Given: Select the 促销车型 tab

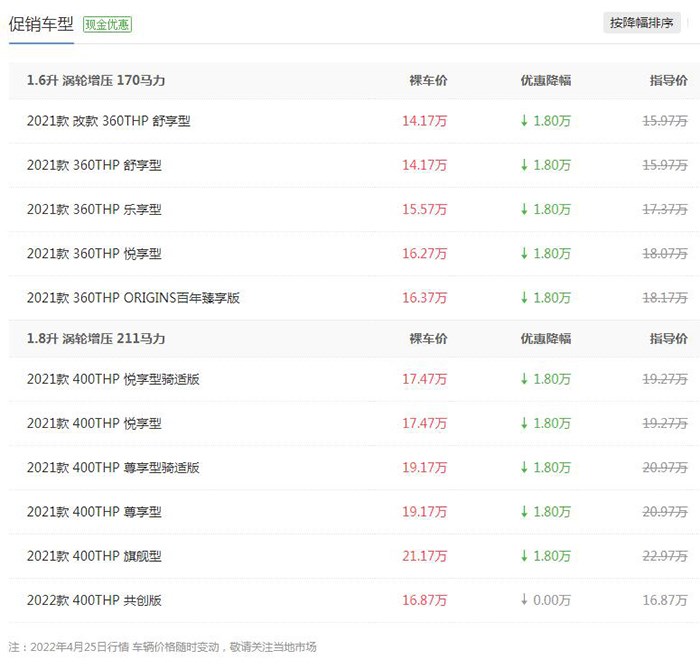Looking at the screenshot, I should tap(41, 24).
